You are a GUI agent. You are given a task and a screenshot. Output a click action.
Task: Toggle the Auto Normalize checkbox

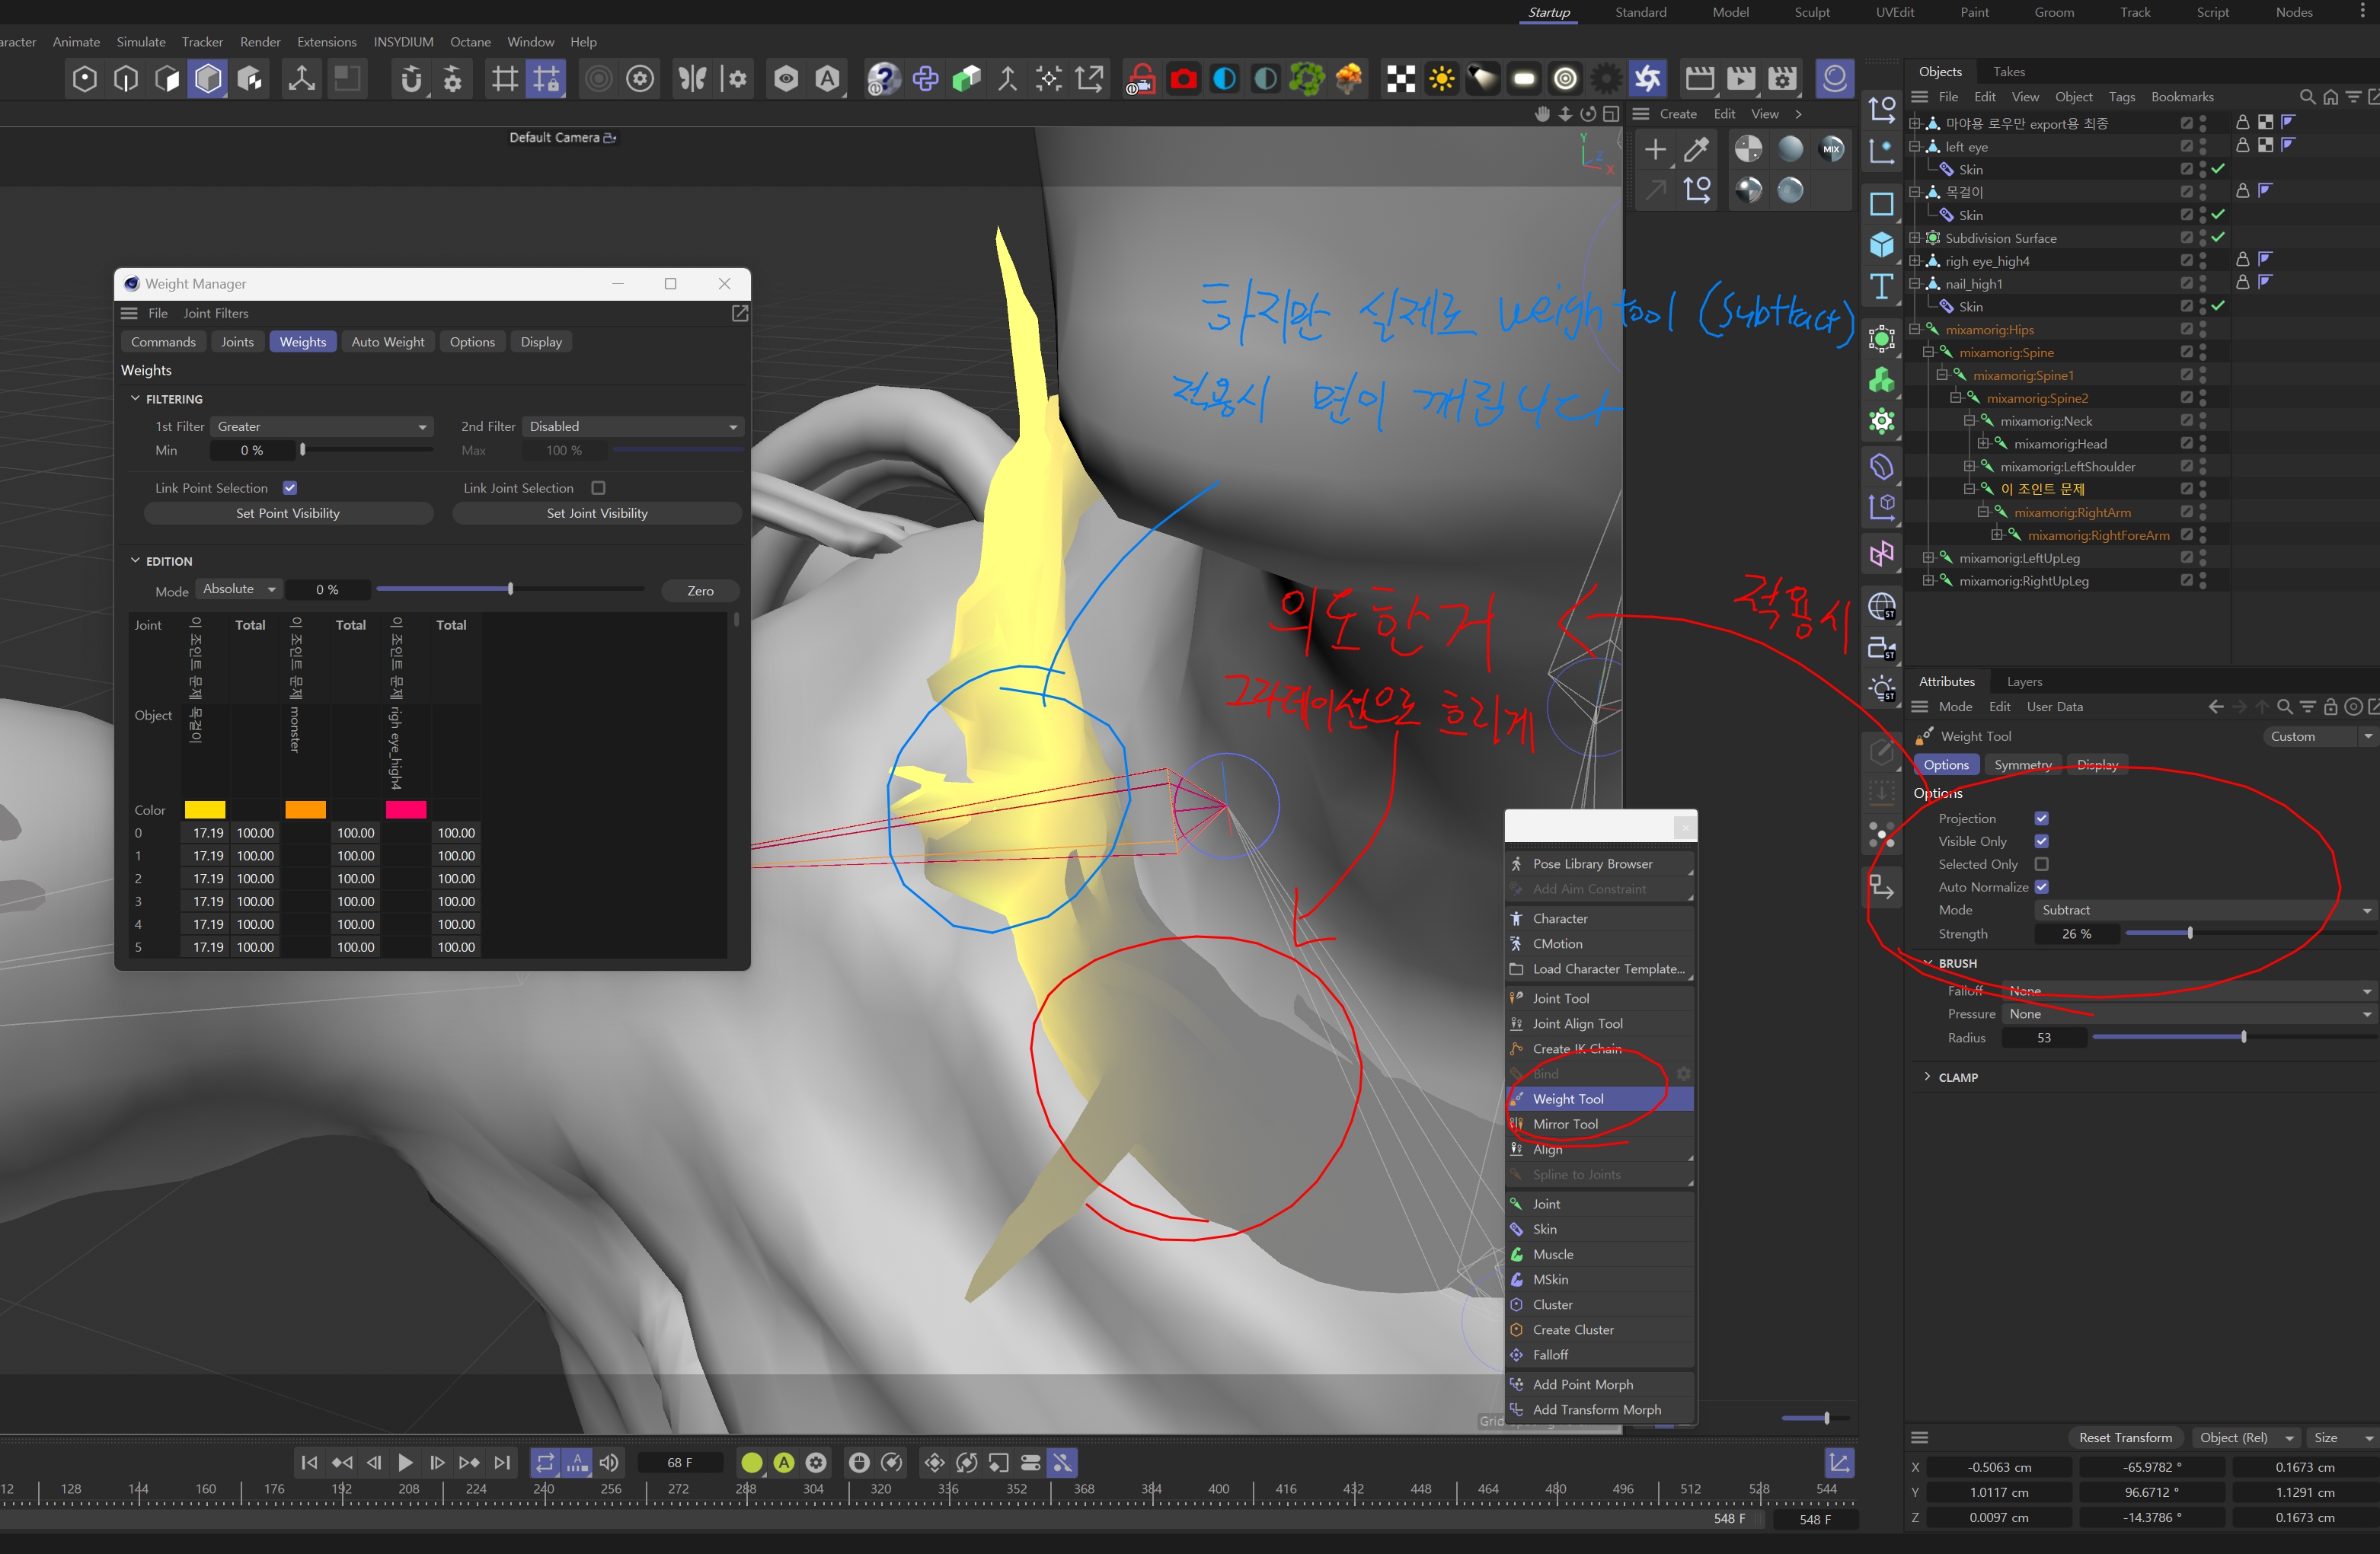click(2041, 887)
